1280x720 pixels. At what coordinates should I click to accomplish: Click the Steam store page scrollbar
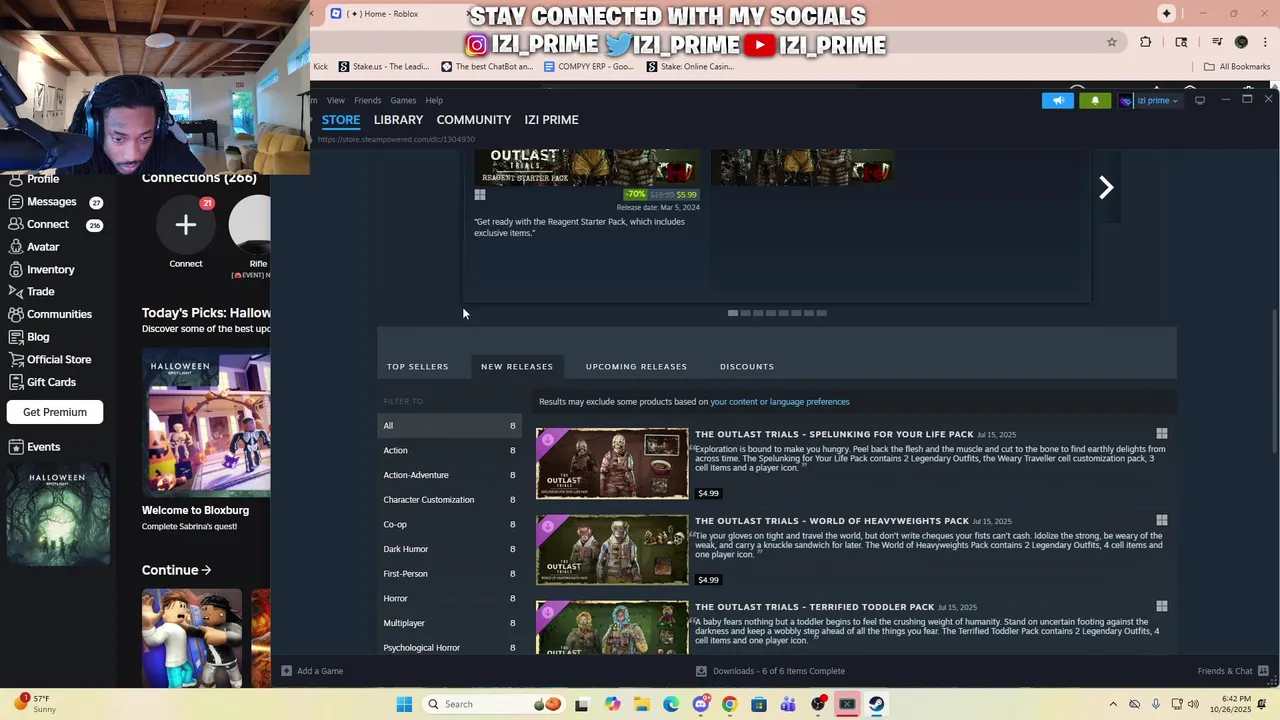[x=1274, y=380]
